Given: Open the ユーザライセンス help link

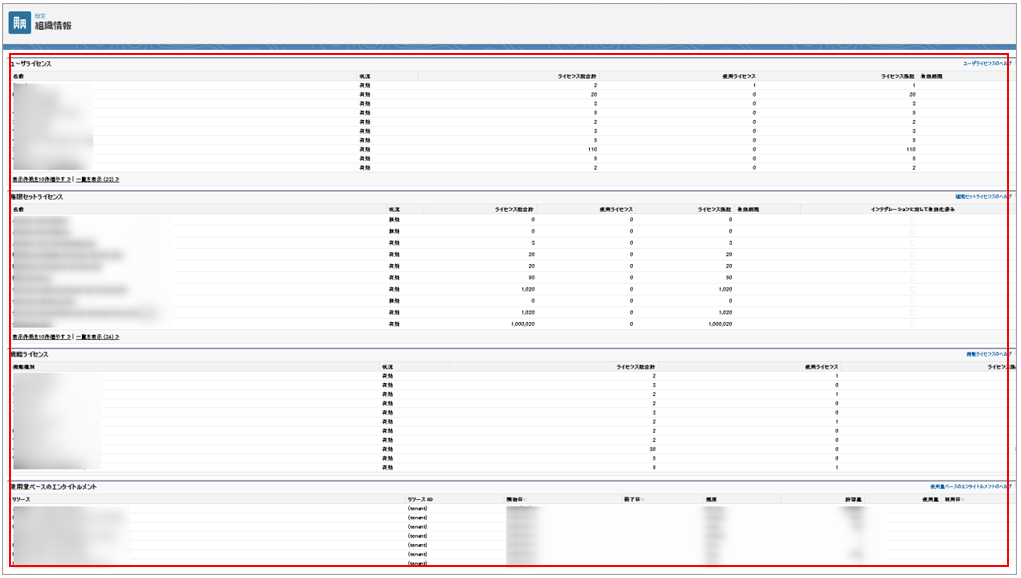Looking at the screenshot, I should 986,63.
